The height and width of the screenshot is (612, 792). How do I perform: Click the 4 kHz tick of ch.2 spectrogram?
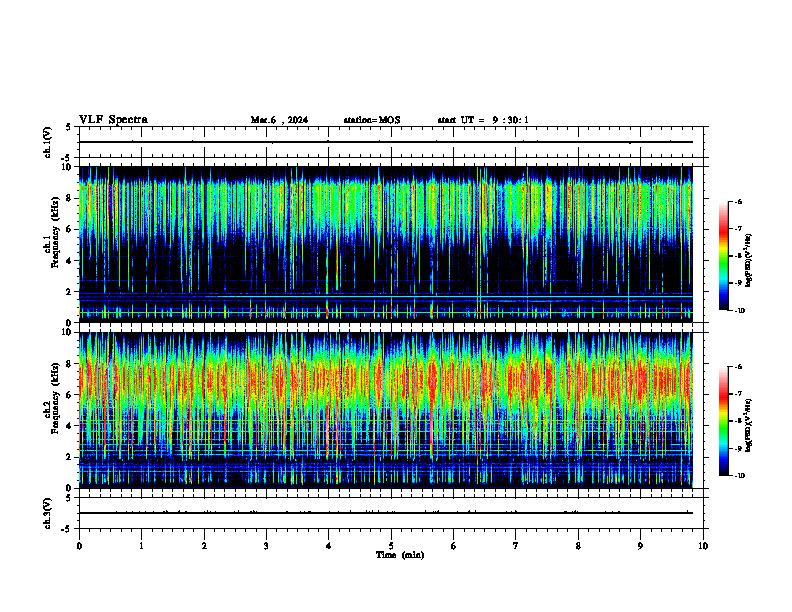(x=69, y=426)
